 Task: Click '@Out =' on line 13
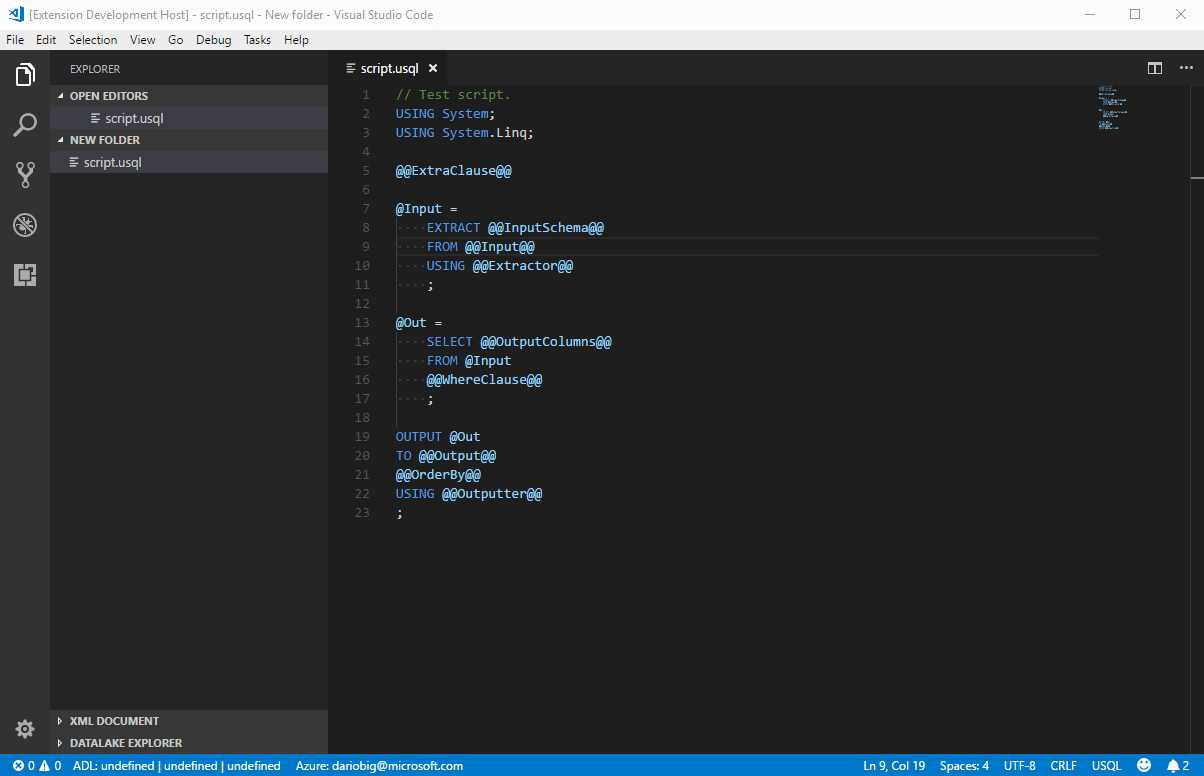419,323
